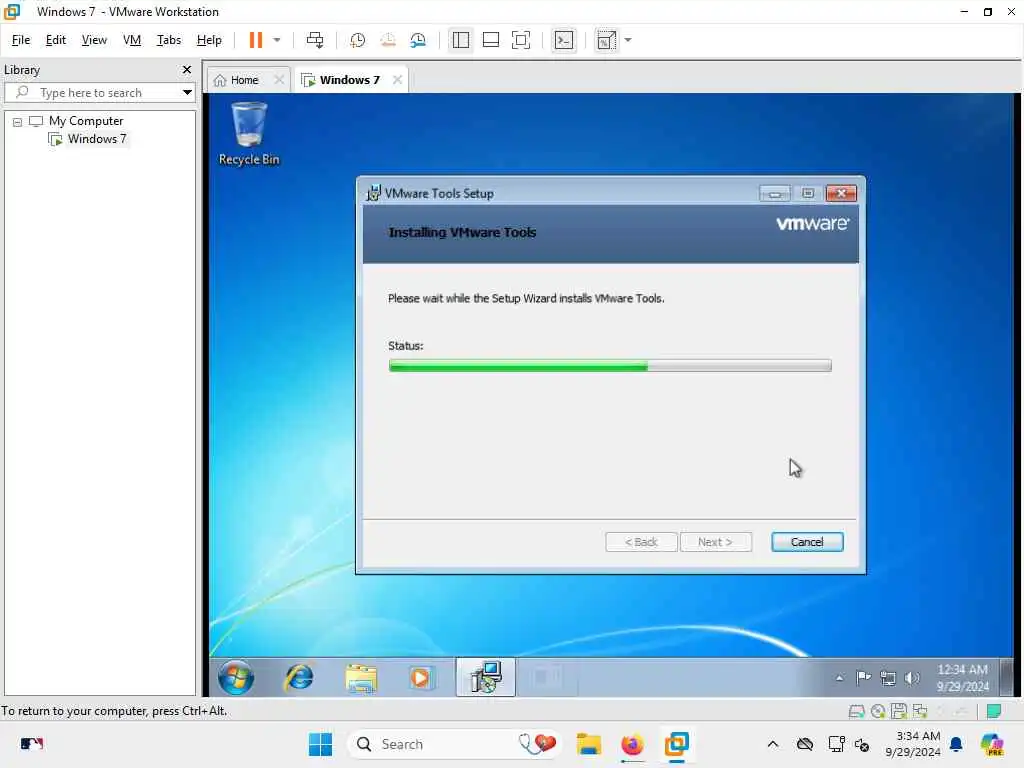Click the floppy device status icon
Screen dimensions: 1024x768
click(x=899, y=711)
